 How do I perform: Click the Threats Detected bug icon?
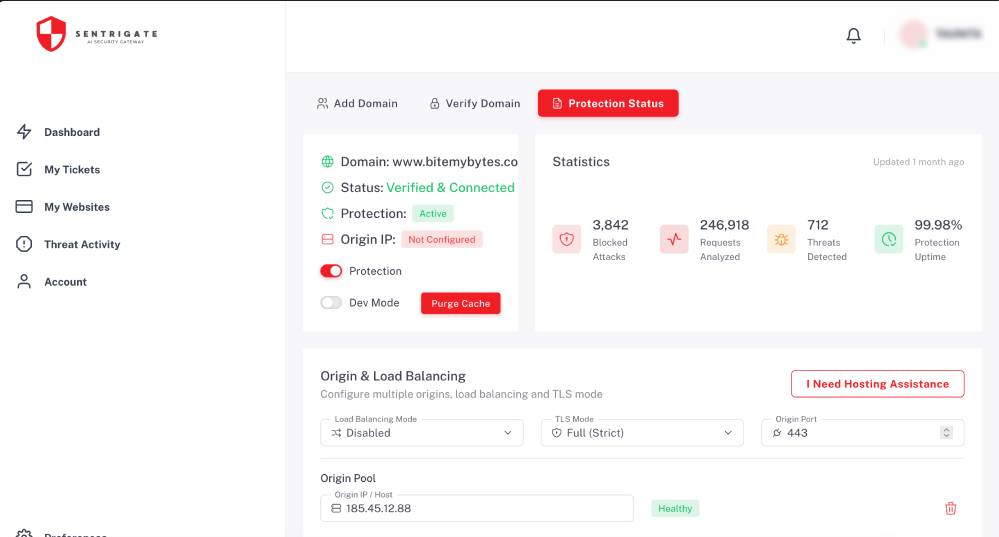[x=781, y=240]
